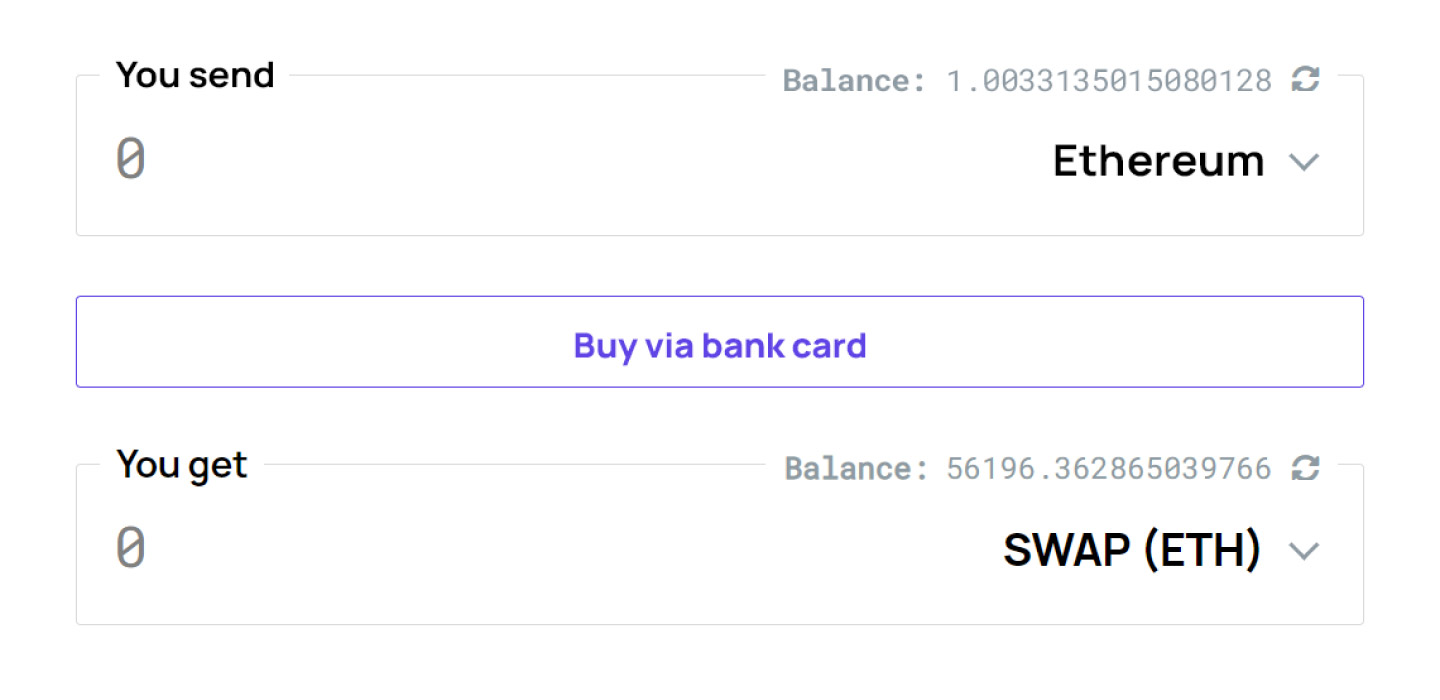Image resolution: width=1440 pixels, height=700 pixels.
Task: Click the Ethereum dropdown chevron
Action: tap(1305, 162)
